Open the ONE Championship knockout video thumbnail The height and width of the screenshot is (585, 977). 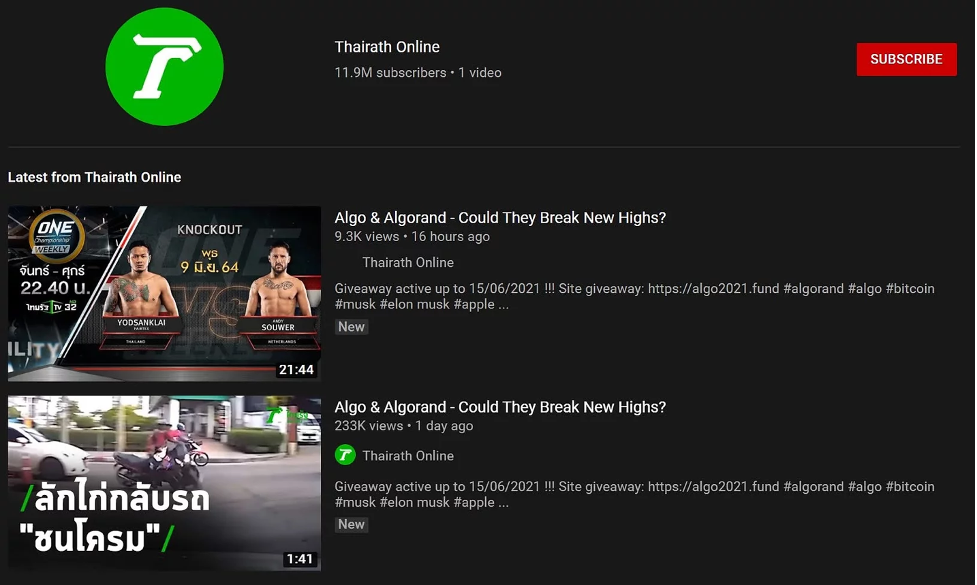164,293
